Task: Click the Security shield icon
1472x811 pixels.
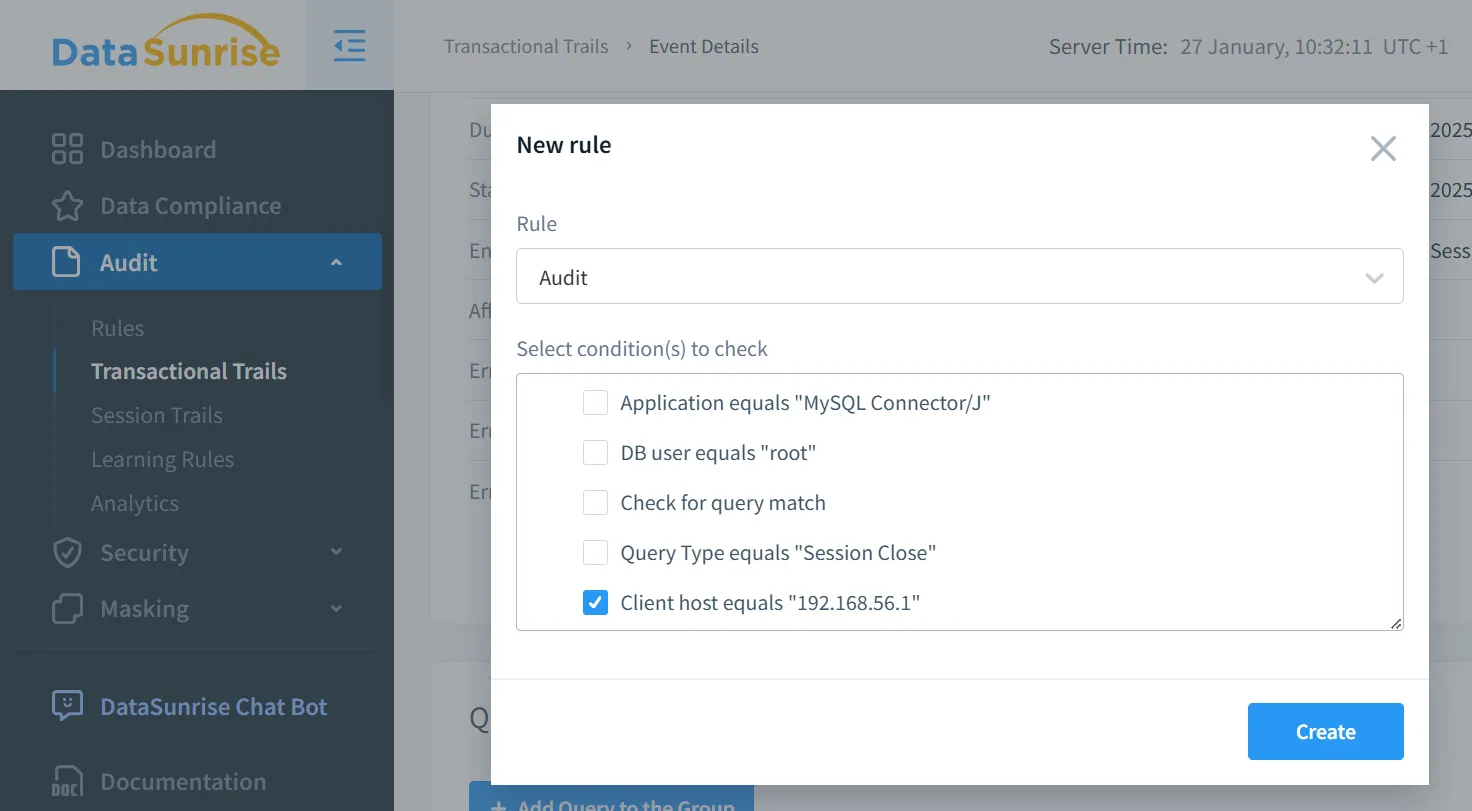Action: [x=67, y=553]
